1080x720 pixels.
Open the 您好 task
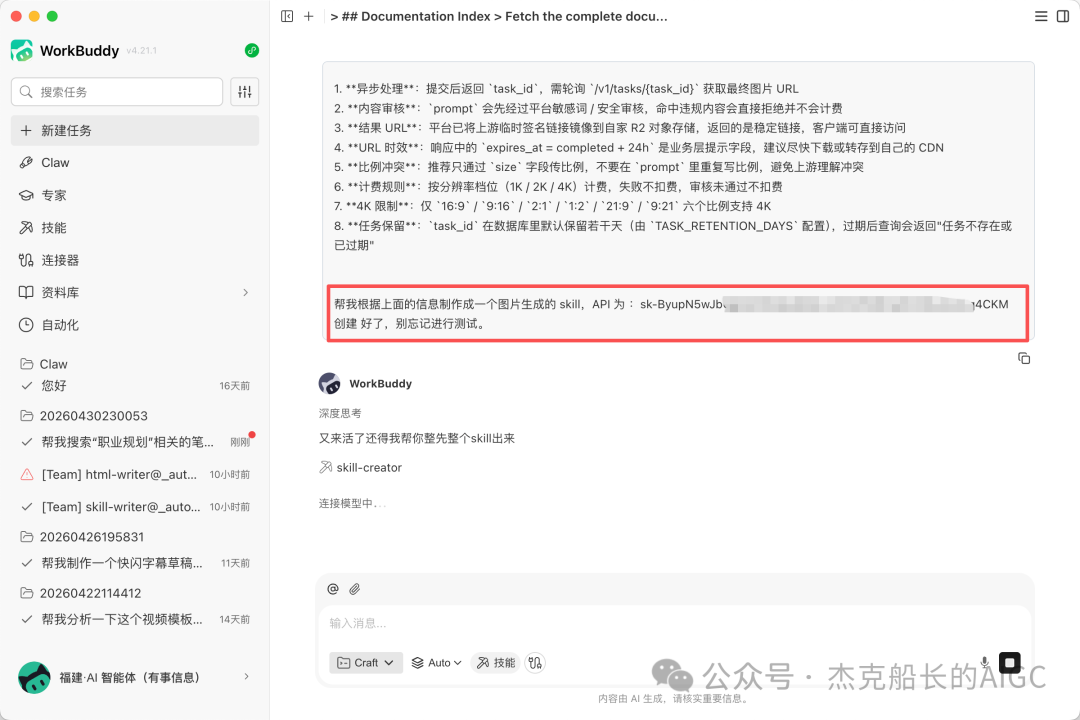135,386
